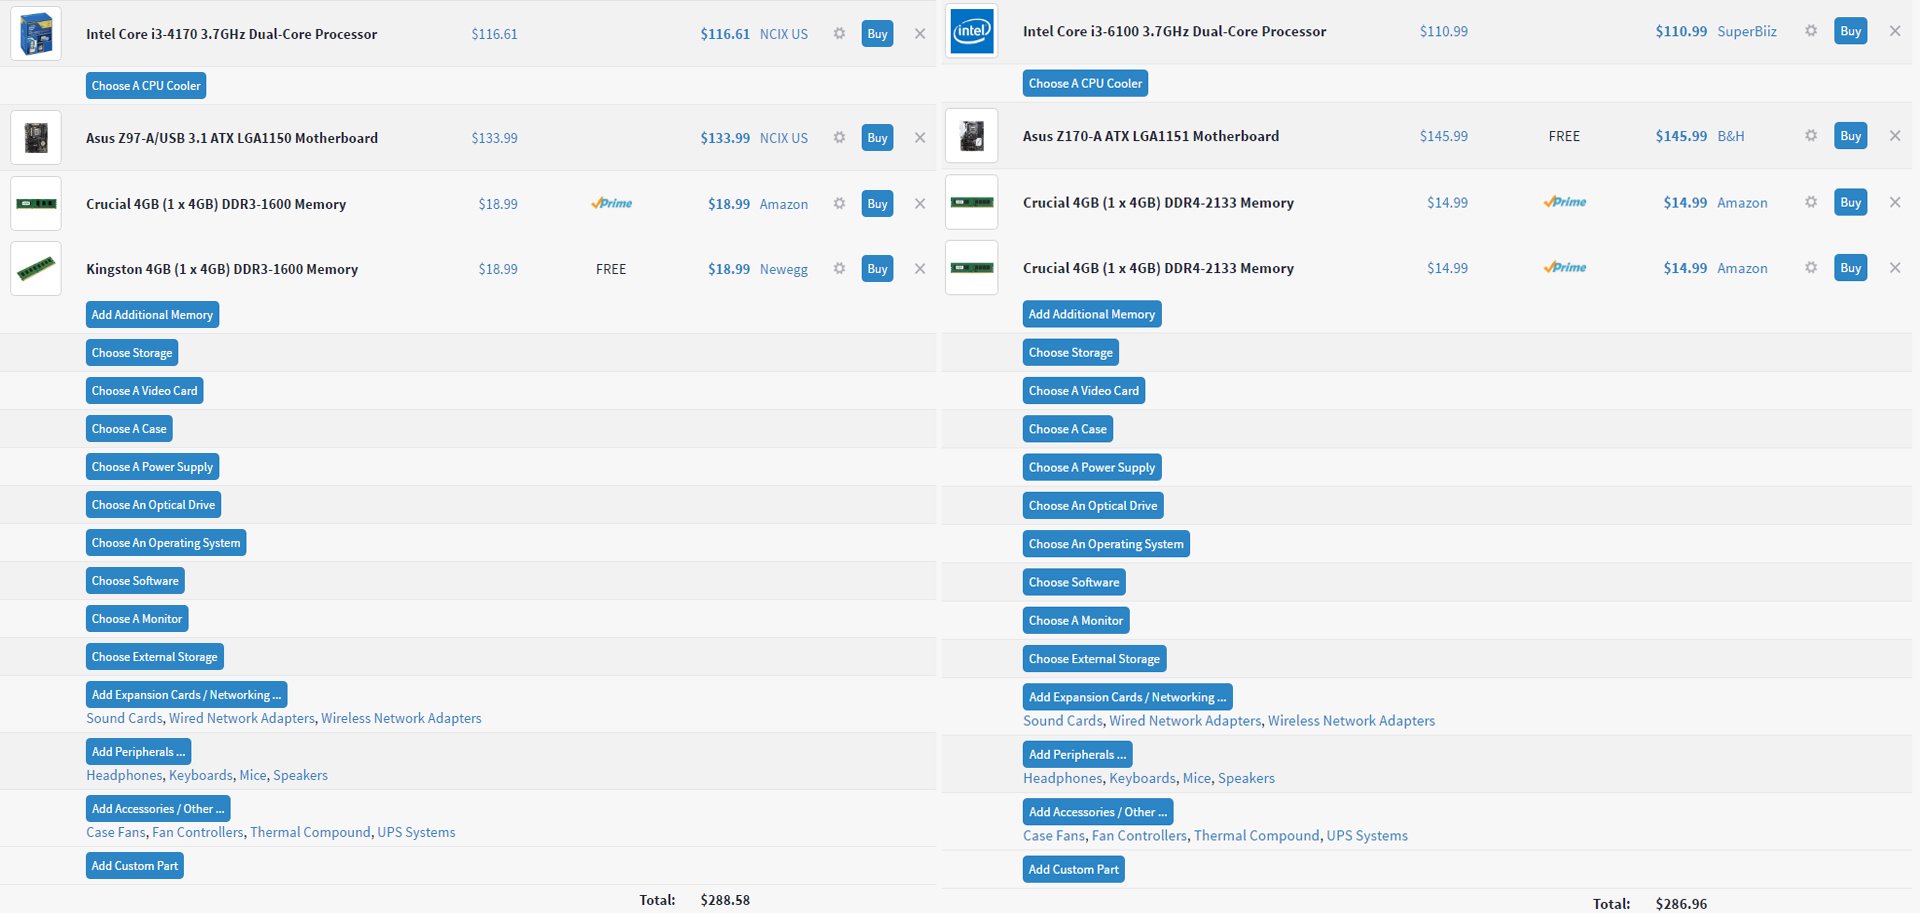Click Sound Cards link below i3-4170 build
Screen dimensions: 1920x915
pyautogui.click(x=124, y=719)
